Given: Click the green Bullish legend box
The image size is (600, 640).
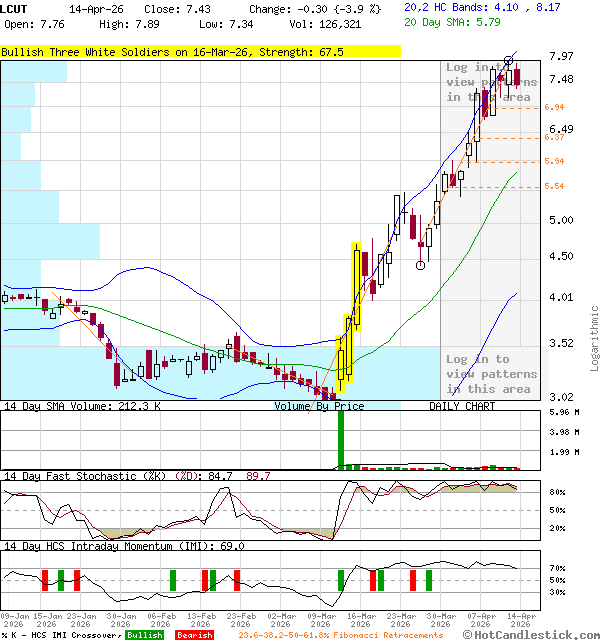Looking at the screenshot, I should [x=145, y=635].
